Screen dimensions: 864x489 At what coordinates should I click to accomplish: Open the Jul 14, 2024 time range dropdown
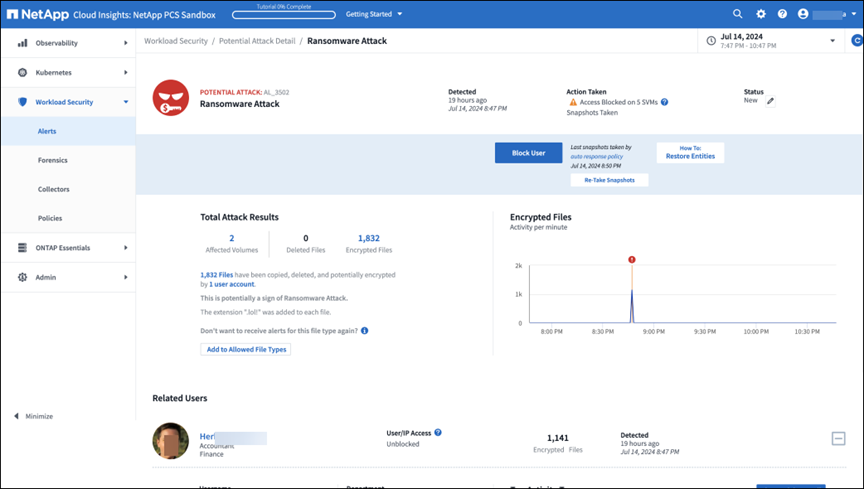[x=832, y=41]
